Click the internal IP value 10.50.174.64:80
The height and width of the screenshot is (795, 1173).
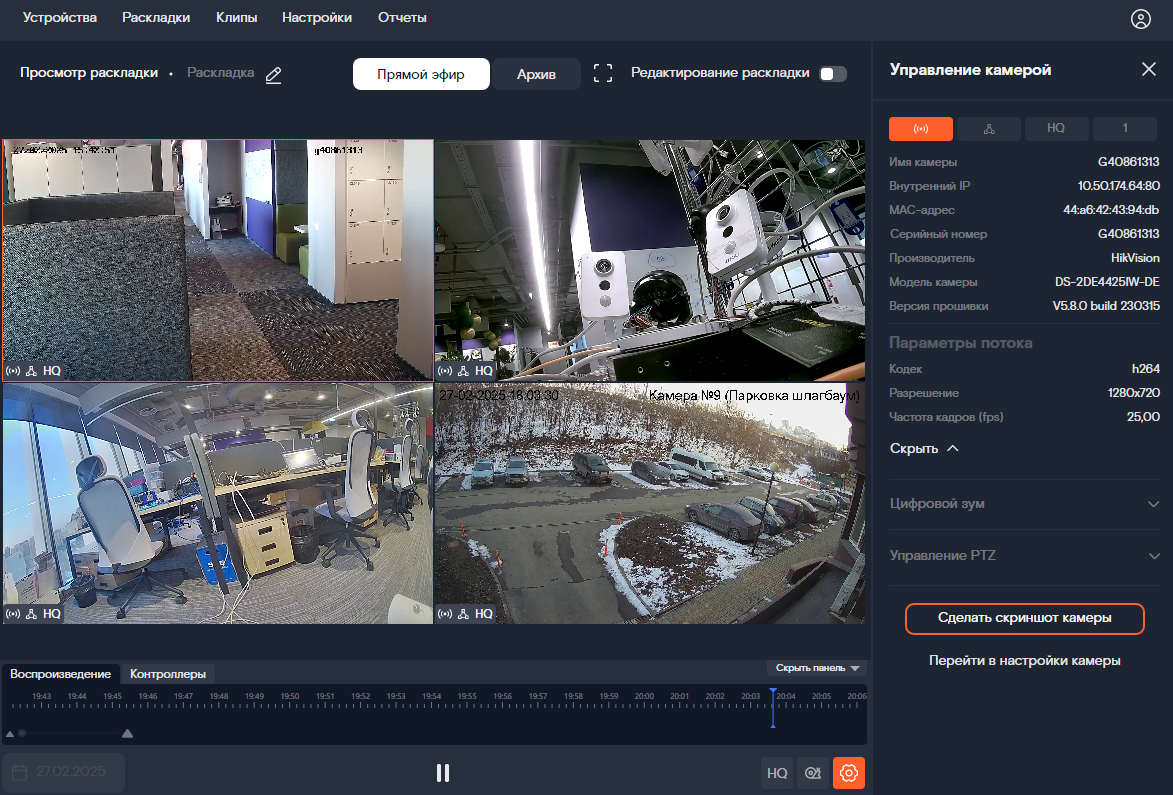(1118, 186)
